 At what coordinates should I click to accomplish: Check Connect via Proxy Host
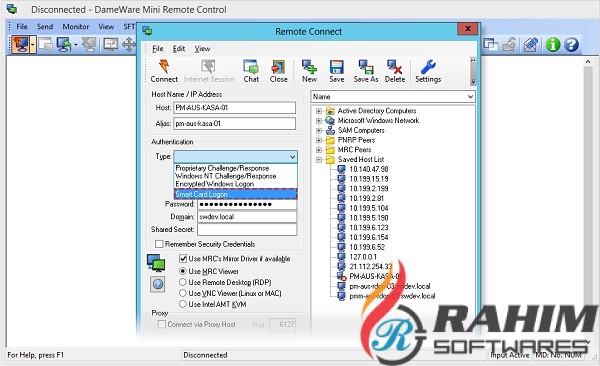click(x=162, y=324)
